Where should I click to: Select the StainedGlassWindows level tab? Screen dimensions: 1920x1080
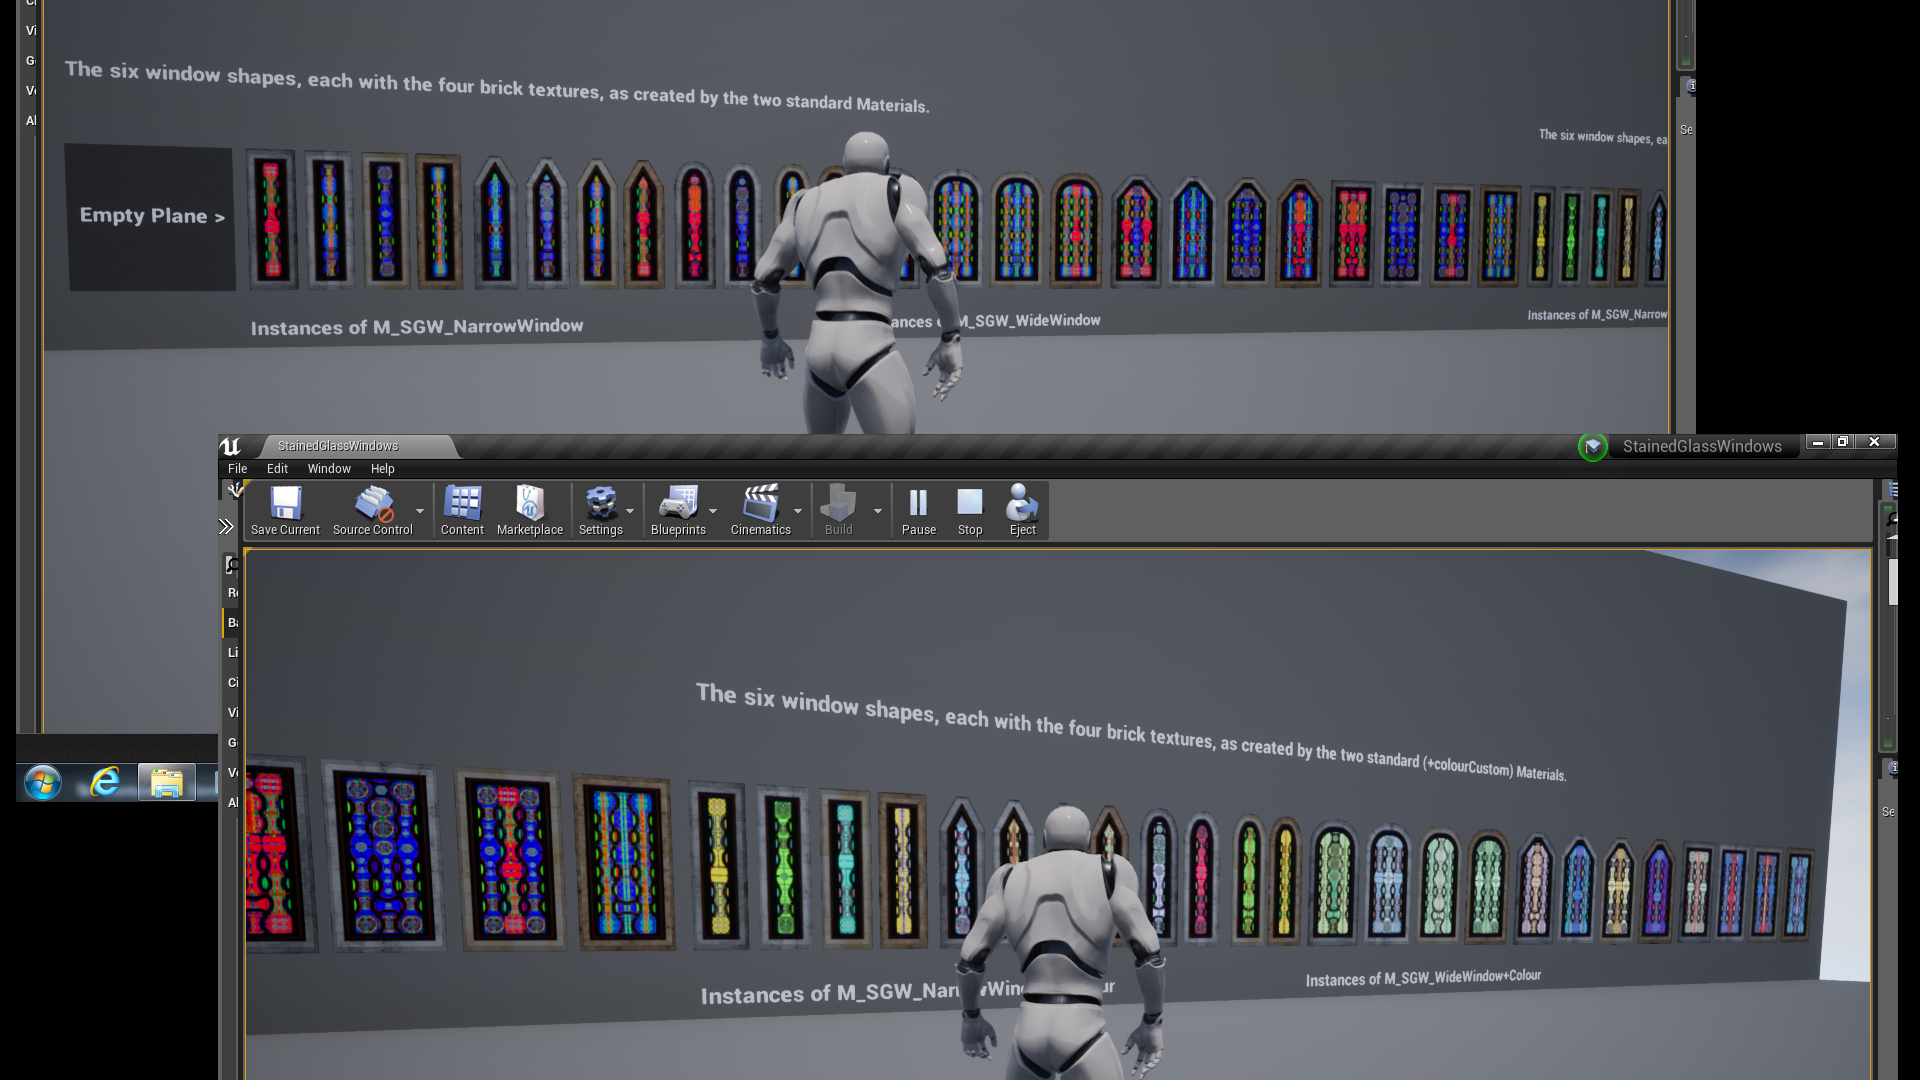click(x=339, y=446)
